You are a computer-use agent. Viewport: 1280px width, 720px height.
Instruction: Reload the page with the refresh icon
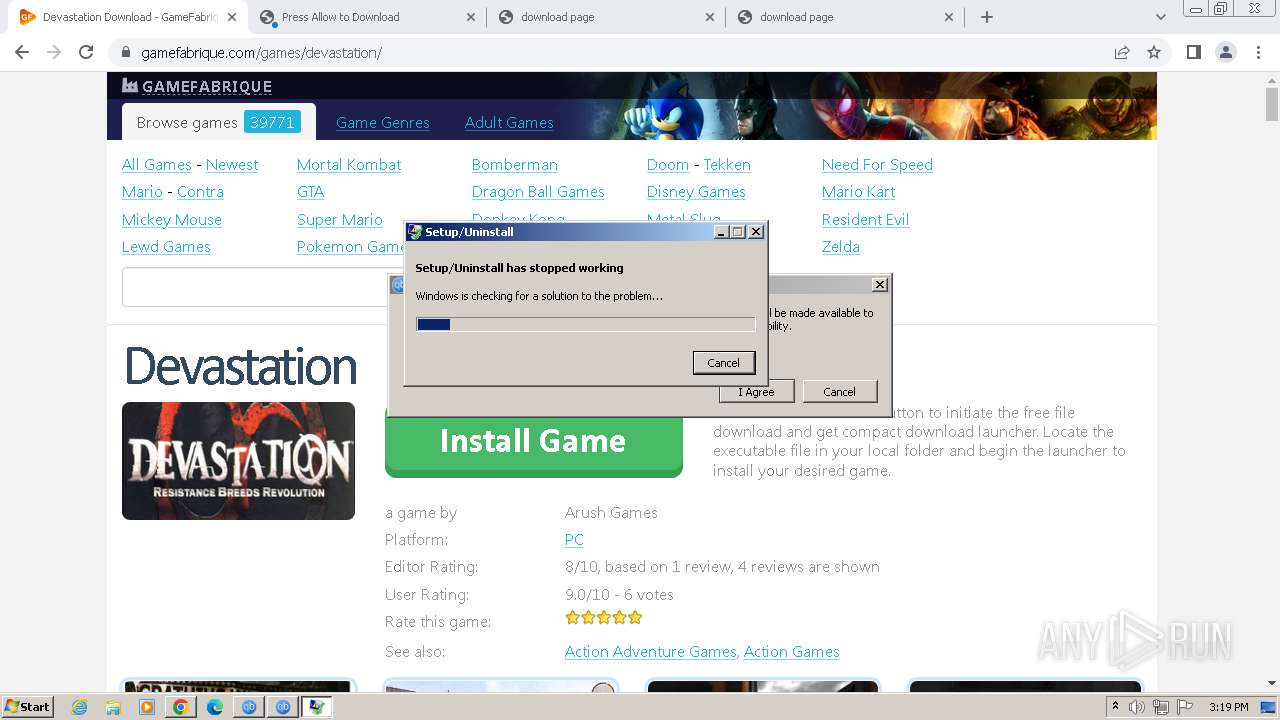[x=86, y=52]
